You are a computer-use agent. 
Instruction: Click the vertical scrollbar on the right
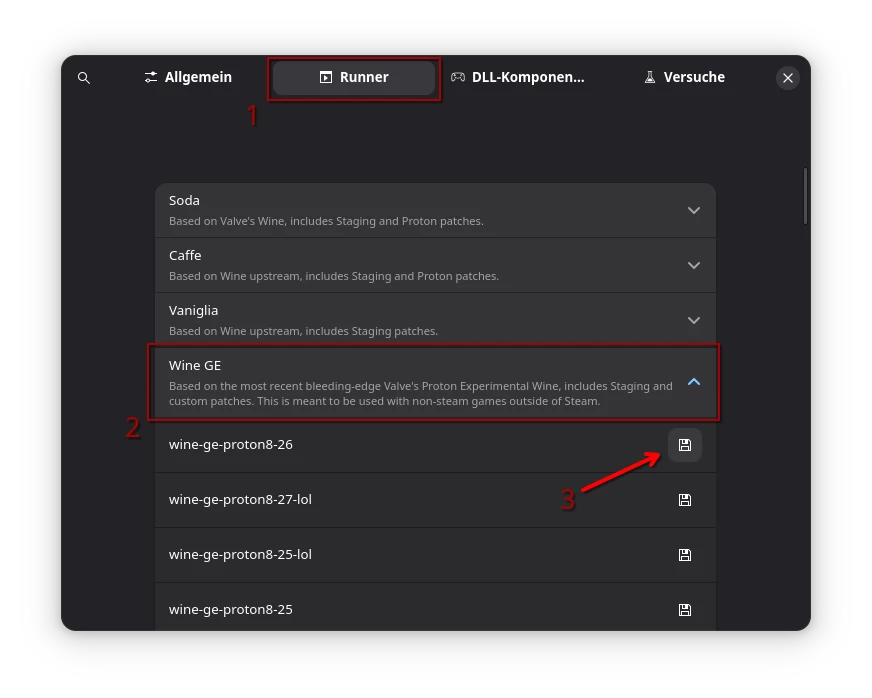click(806, 196)
